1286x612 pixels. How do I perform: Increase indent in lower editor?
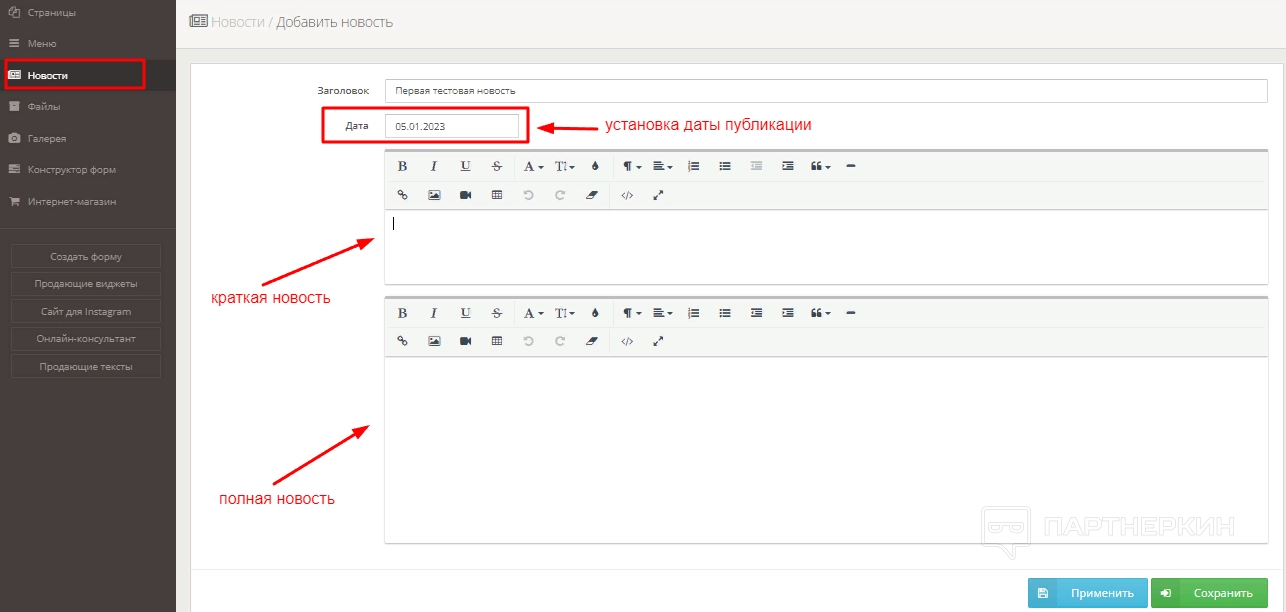[x=788, y=313]
